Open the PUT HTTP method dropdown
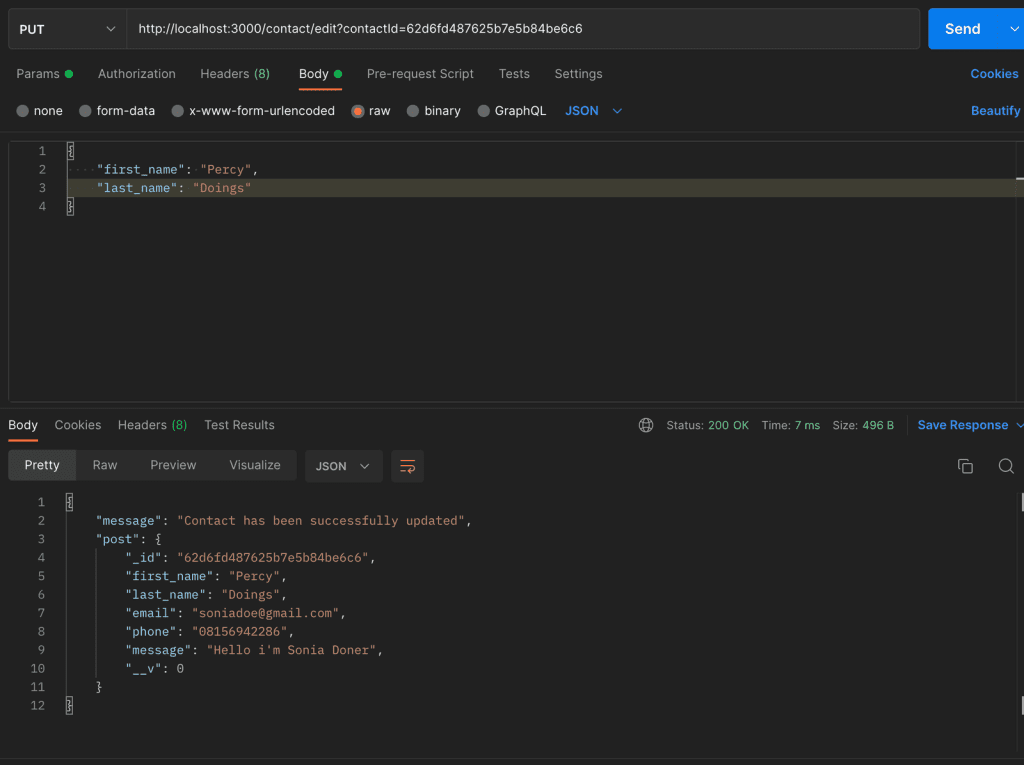 coord(67,29)
